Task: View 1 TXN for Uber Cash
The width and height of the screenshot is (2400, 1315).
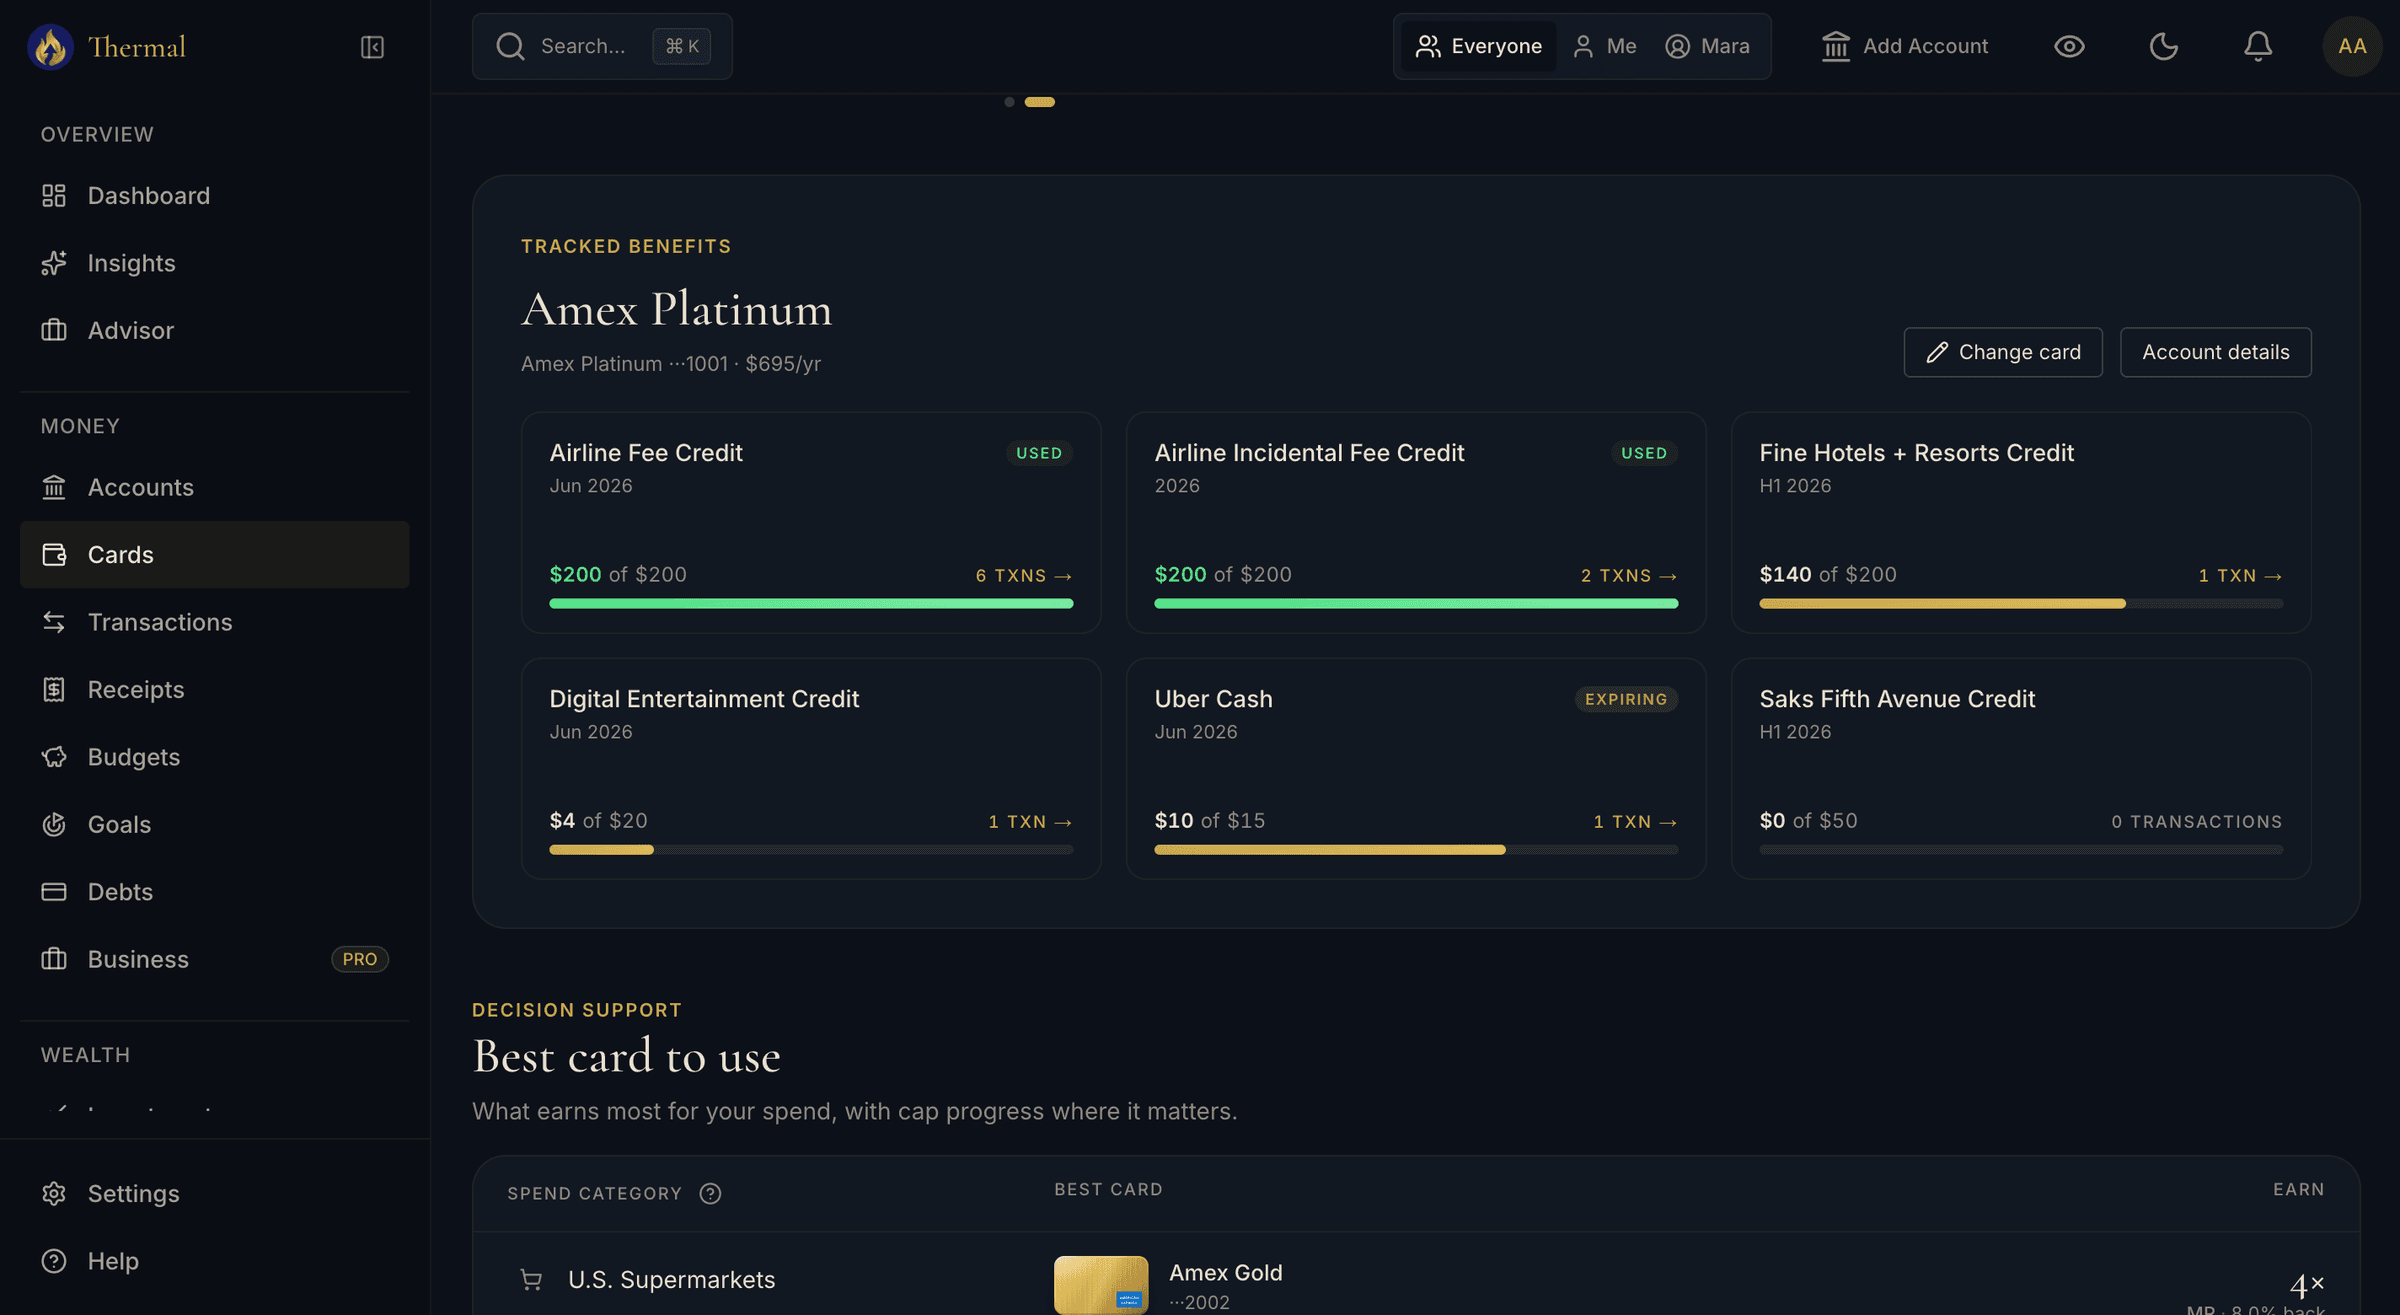Action: click(x=1635, y=822)
